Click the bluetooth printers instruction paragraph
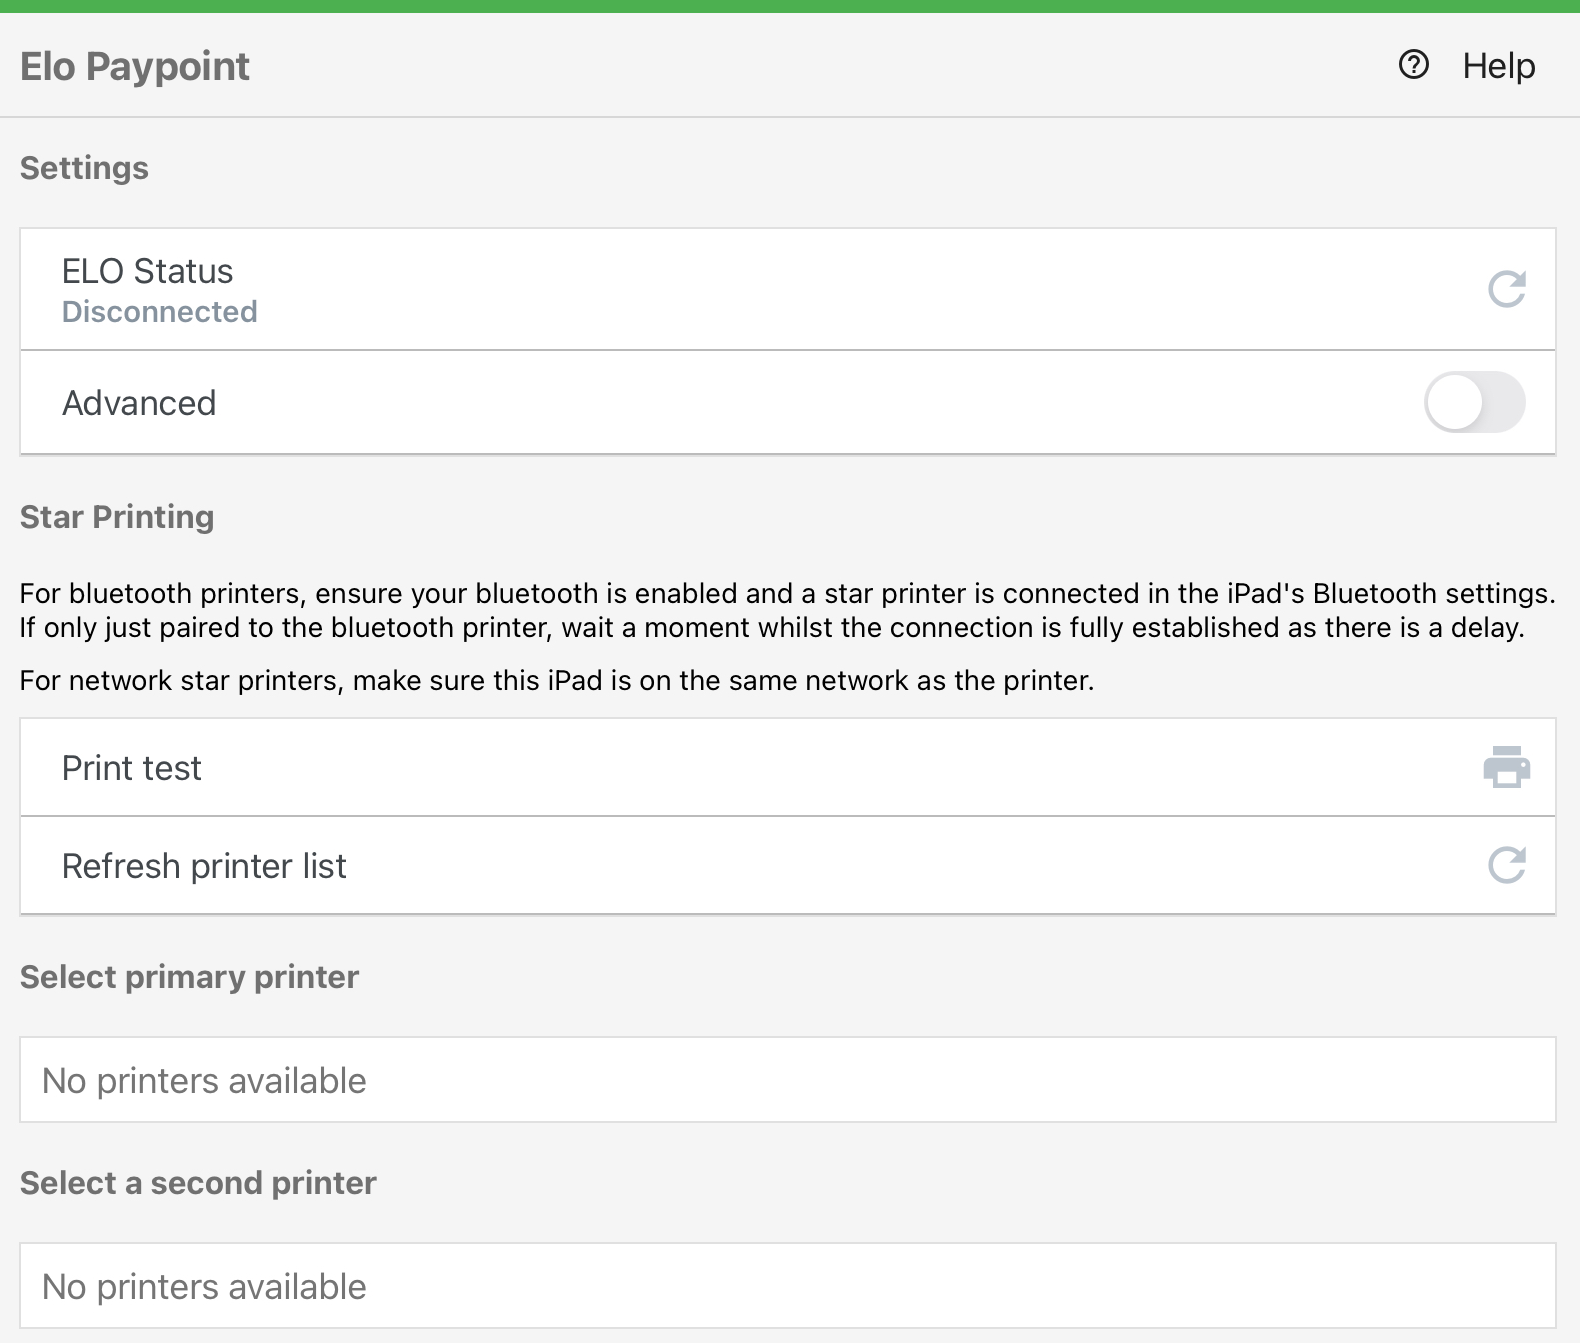 787,610
